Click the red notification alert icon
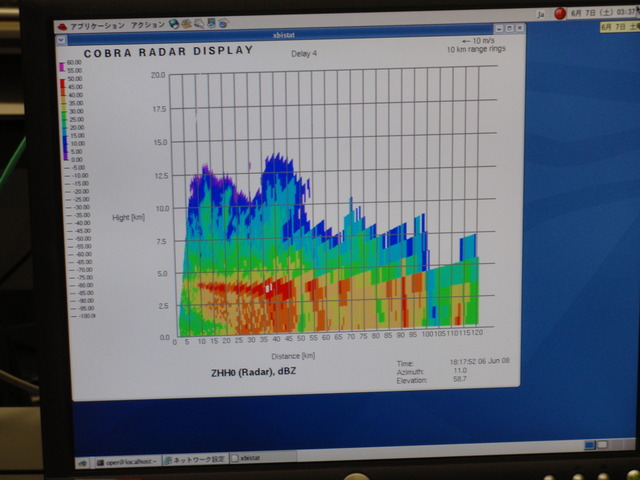The height and width of the screenshot is (480, 640). 560,13
